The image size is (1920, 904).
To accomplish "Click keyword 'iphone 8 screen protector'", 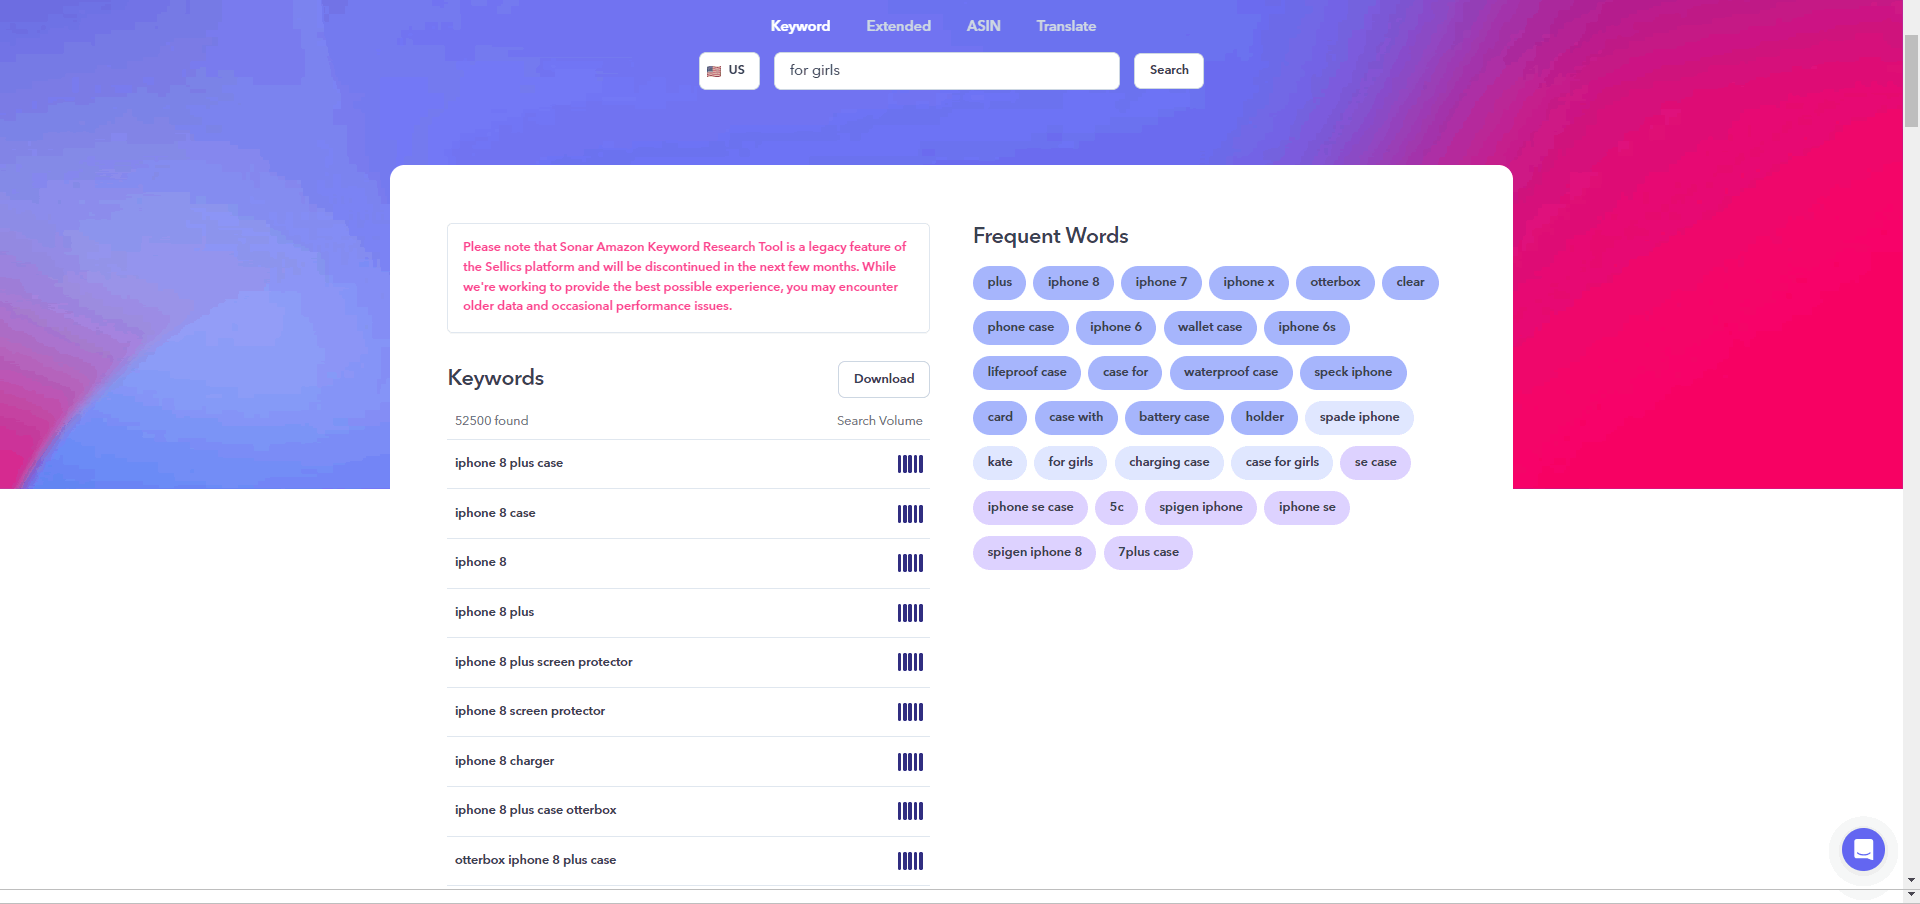I will pyautogui.click(x=530, y=712).
